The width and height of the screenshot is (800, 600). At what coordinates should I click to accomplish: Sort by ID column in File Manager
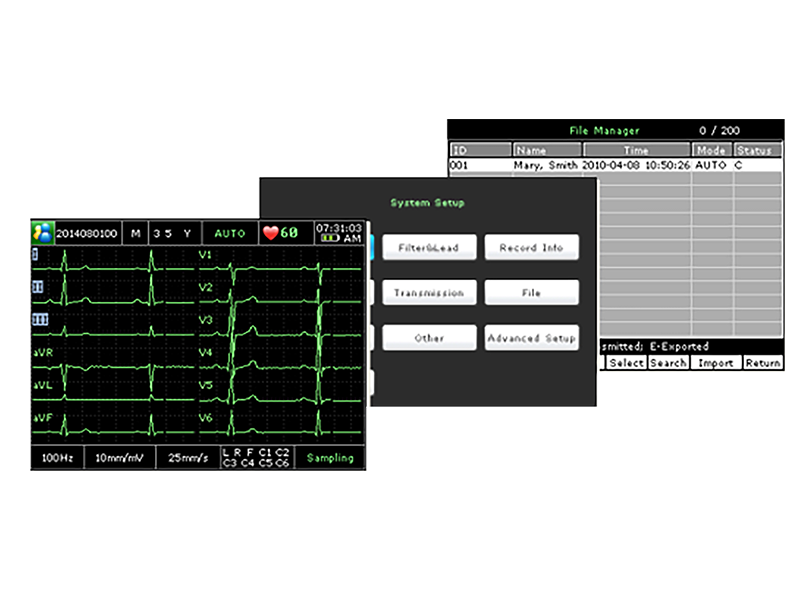(x=480, y=150)
